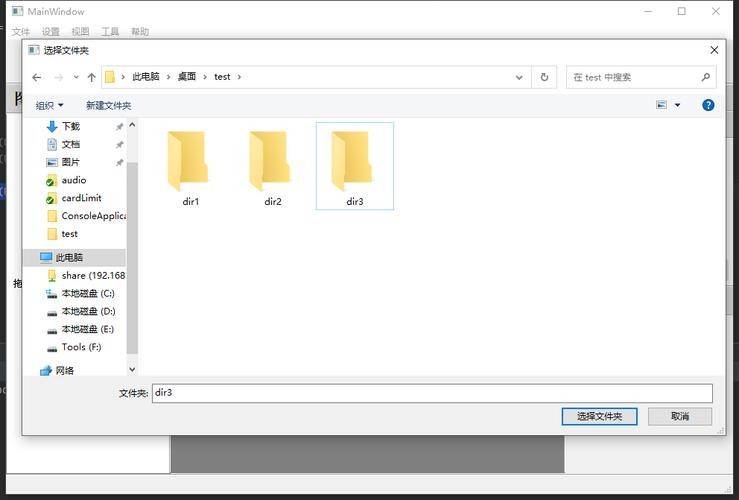Click the 文件夹 name input field

pos(432,393)
